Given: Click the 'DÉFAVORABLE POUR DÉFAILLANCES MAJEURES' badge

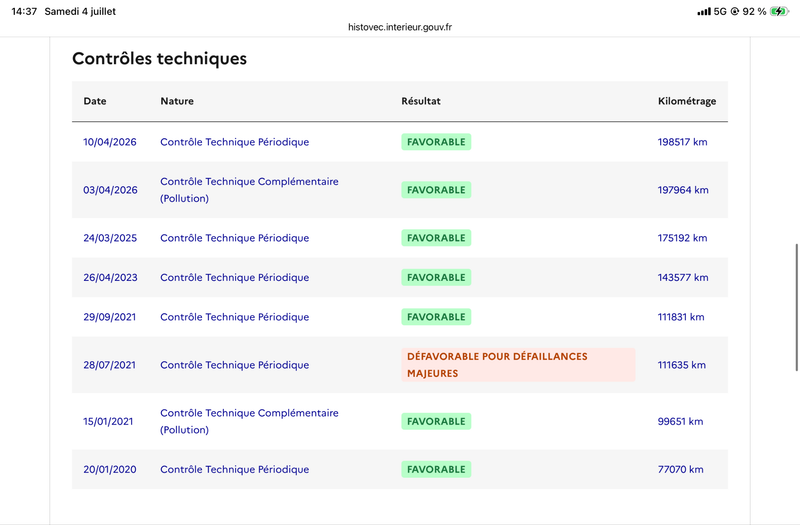Looking at the screenshot, I should point(518,365).
